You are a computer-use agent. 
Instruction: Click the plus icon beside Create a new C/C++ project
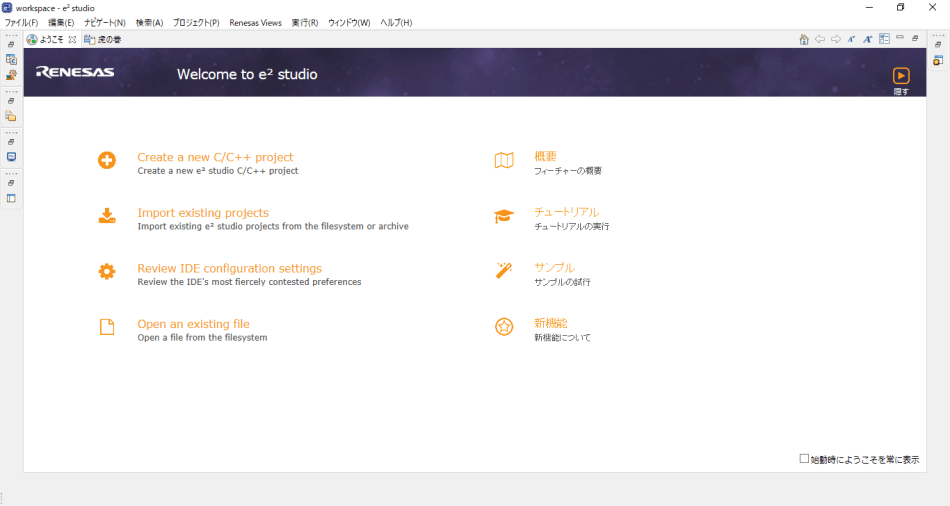point(107,160)
